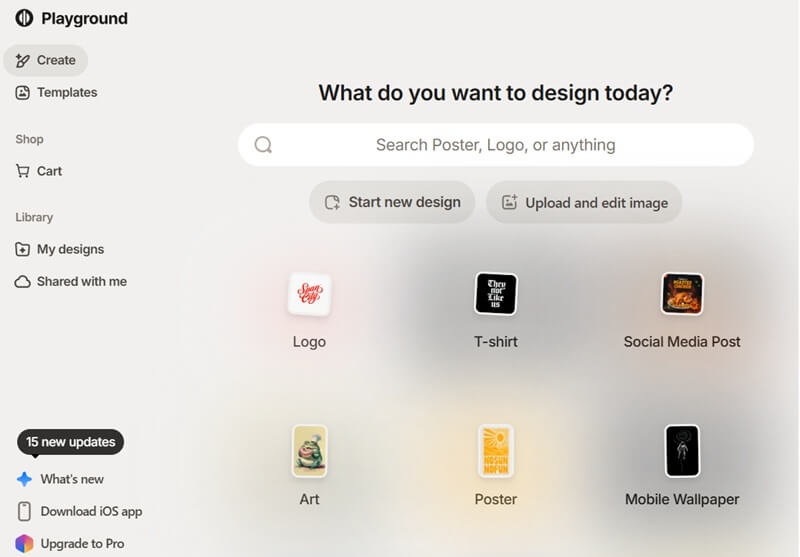Focus the Search Poster, Logo field
The image size is (800, 557).
(x=495, y=145)
